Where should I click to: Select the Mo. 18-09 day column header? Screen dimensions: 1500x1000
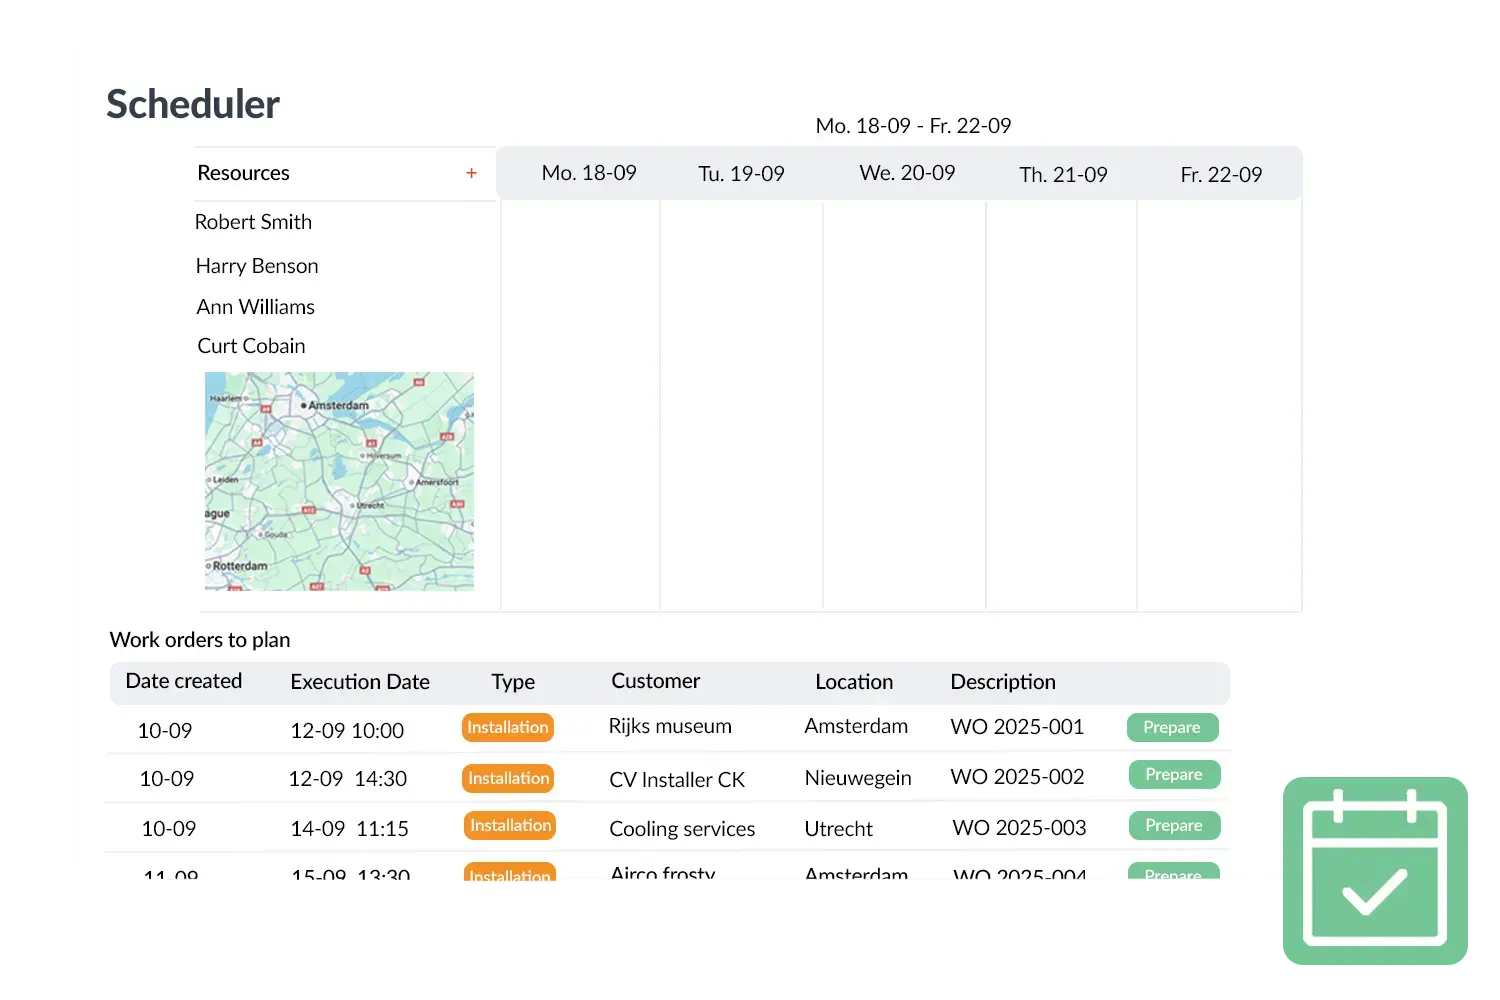click(x=589, y=173)
